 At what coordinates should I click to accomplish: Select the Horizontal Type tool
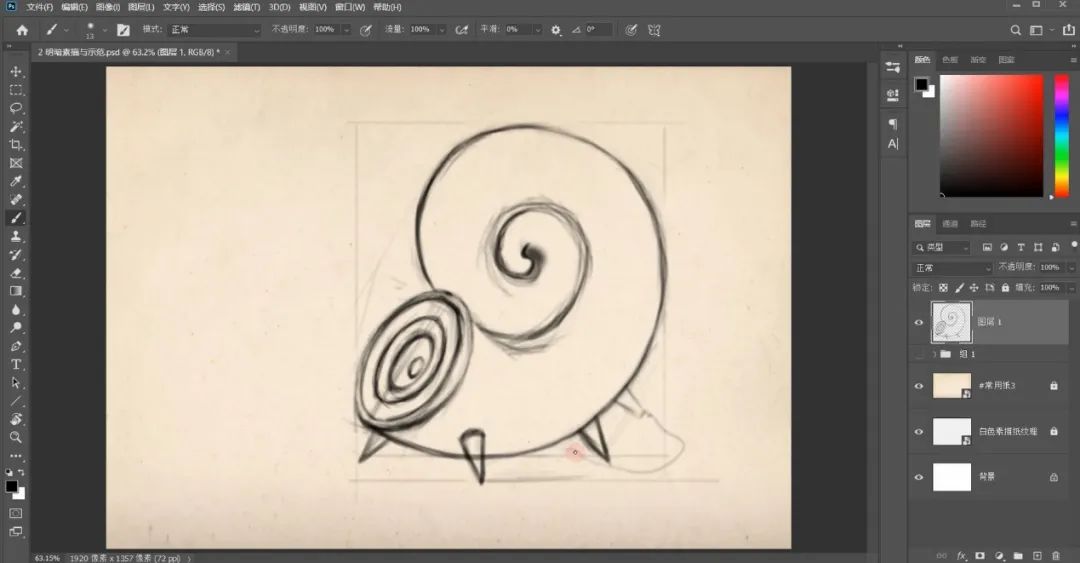pos(16,364)
